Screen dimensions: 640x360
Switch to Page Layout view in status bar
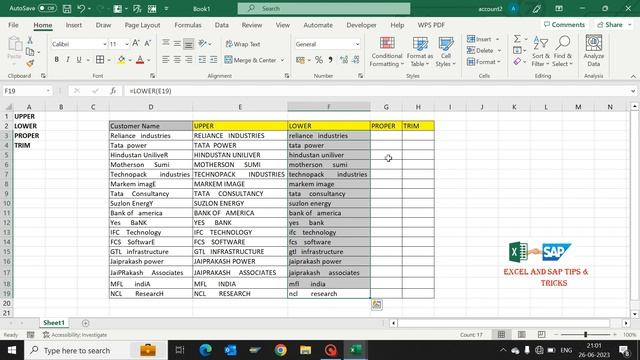click(522, 334)
